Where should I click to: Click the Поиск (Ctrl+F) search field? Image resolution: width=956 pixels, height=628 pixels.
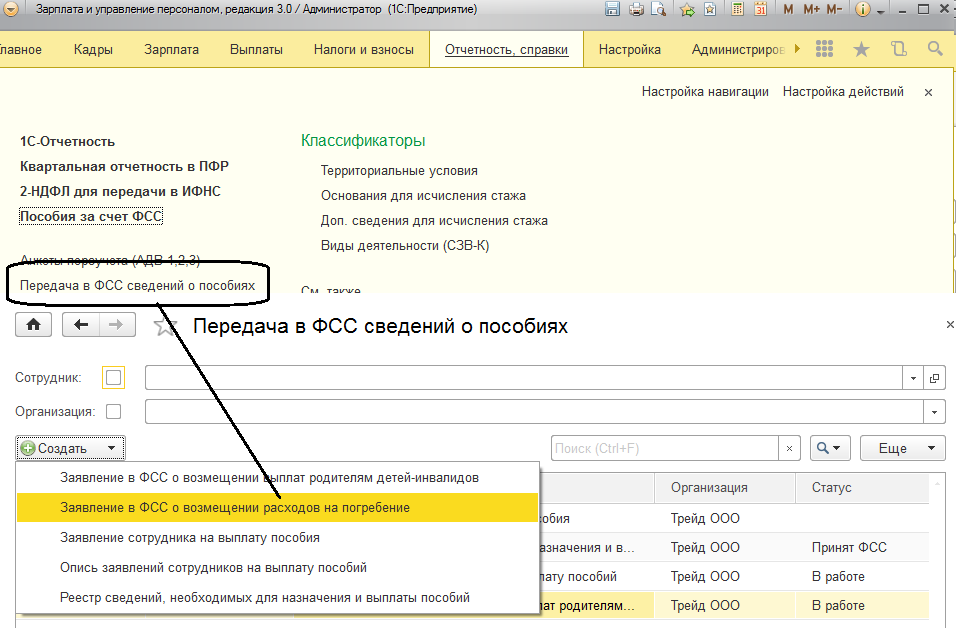665,449
